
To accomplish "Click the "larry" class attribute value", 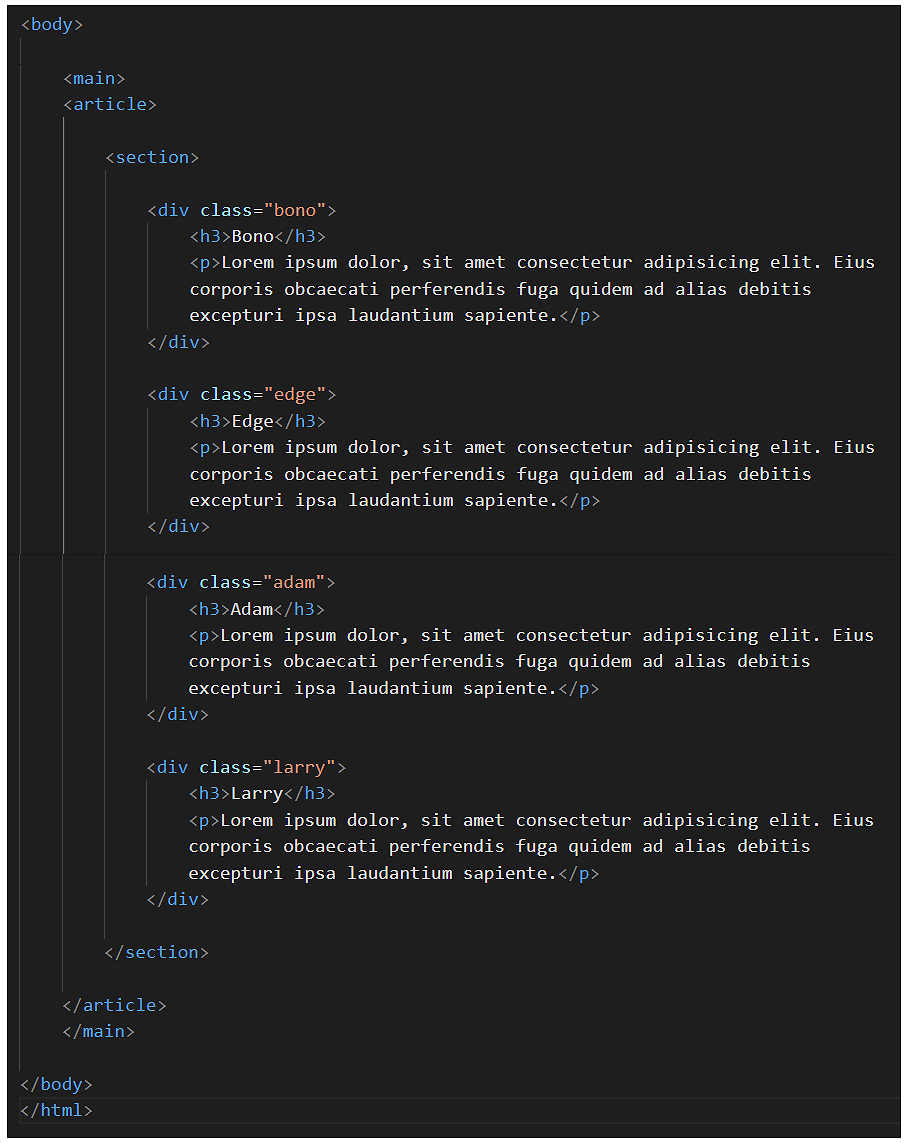I will pyautogui.click(x=300, y=768).
